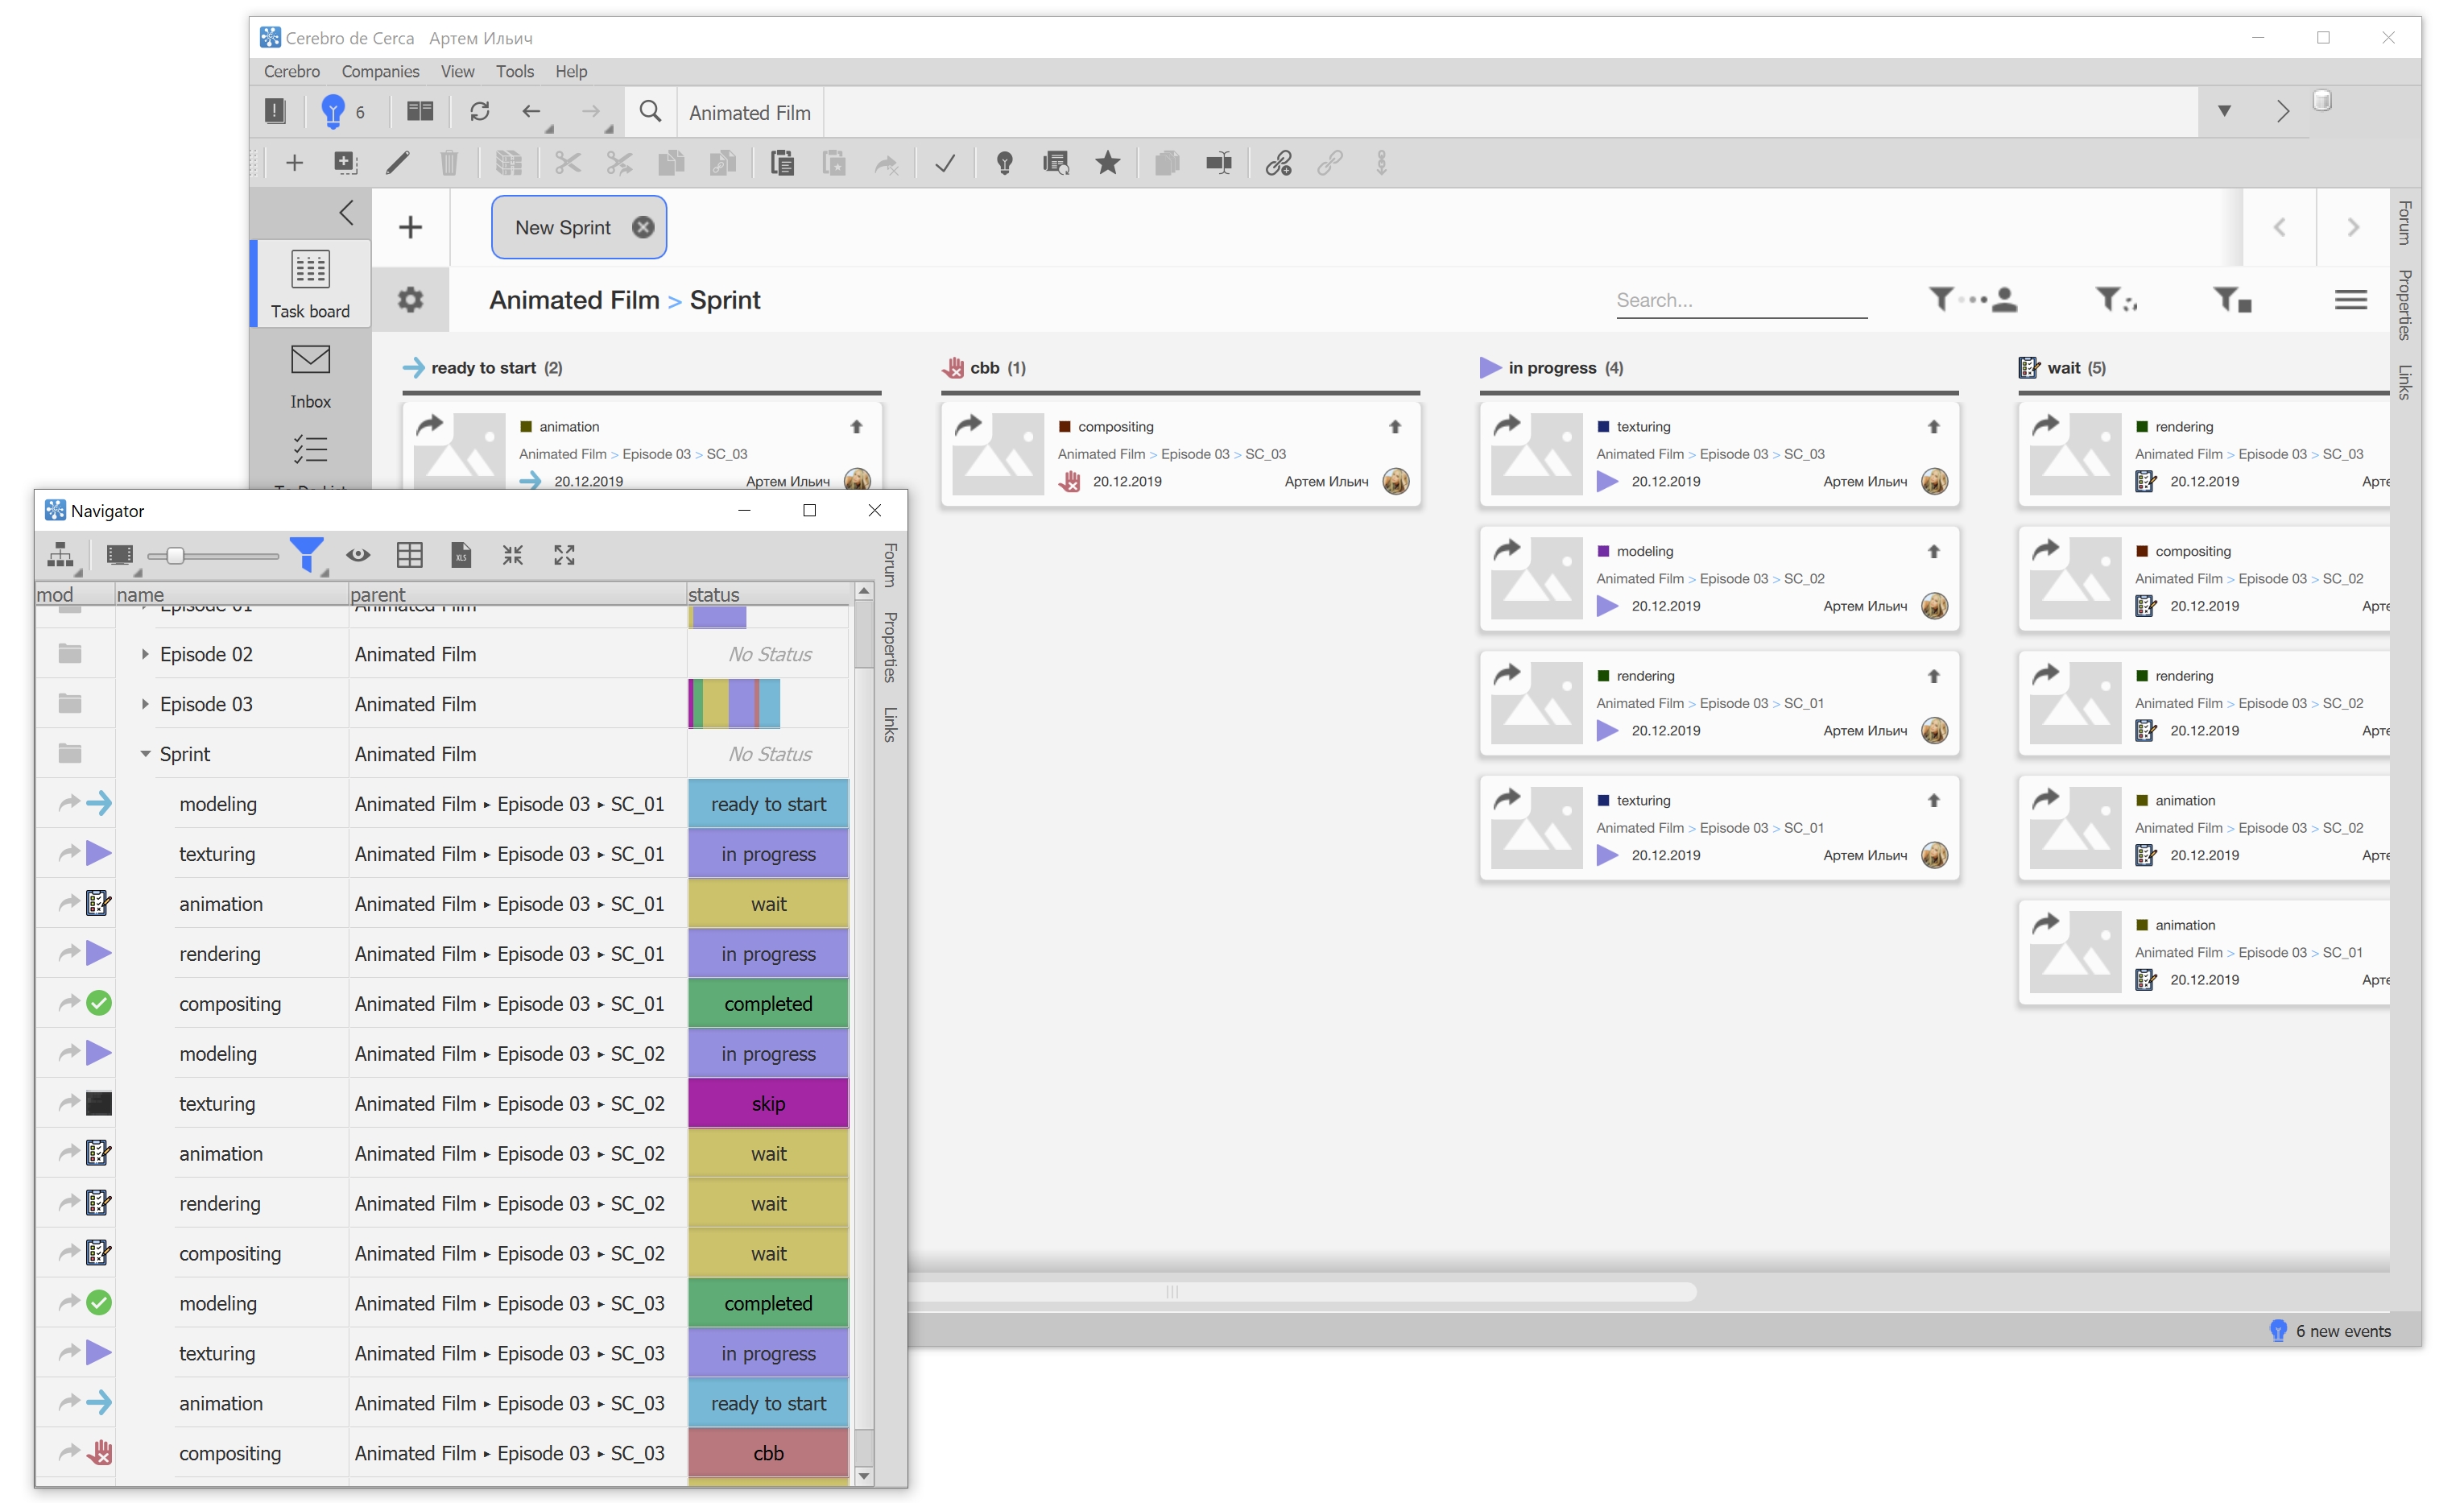Click the next tab chevron on task board
This screenshot has height=1503, width=2464.
[2353, 228]
